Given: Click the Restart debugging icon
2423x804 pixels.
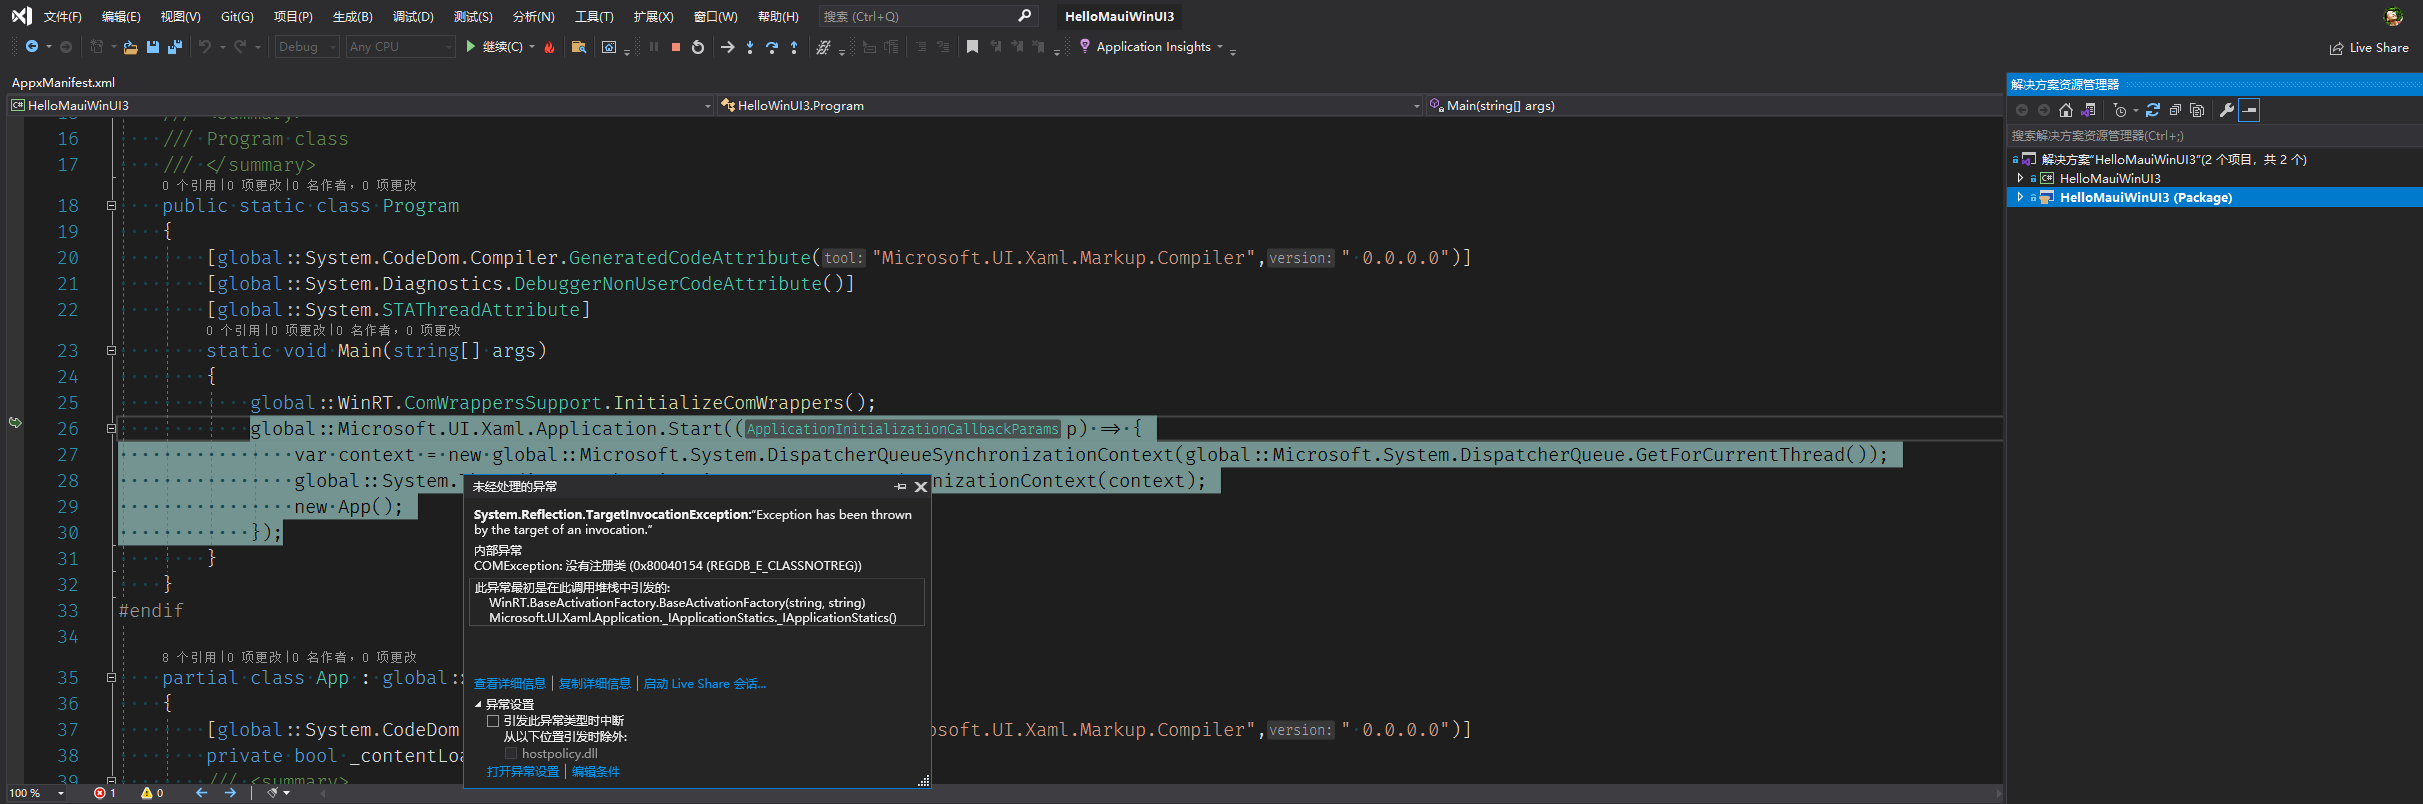Looking at the screenshot, I should point(698,47).
